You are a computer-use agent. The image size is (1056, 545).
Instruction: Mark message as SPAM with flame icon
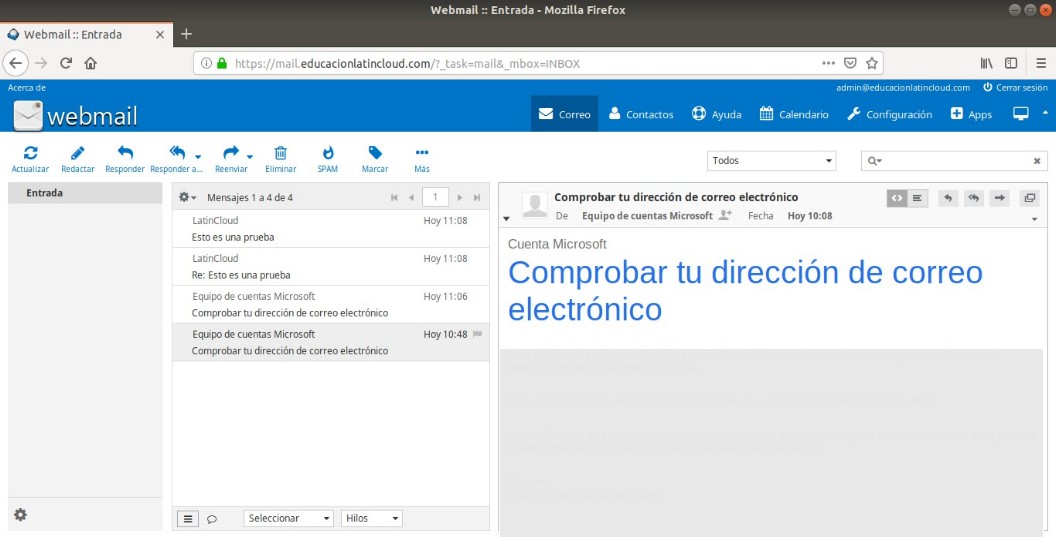[x=328, y=153]
